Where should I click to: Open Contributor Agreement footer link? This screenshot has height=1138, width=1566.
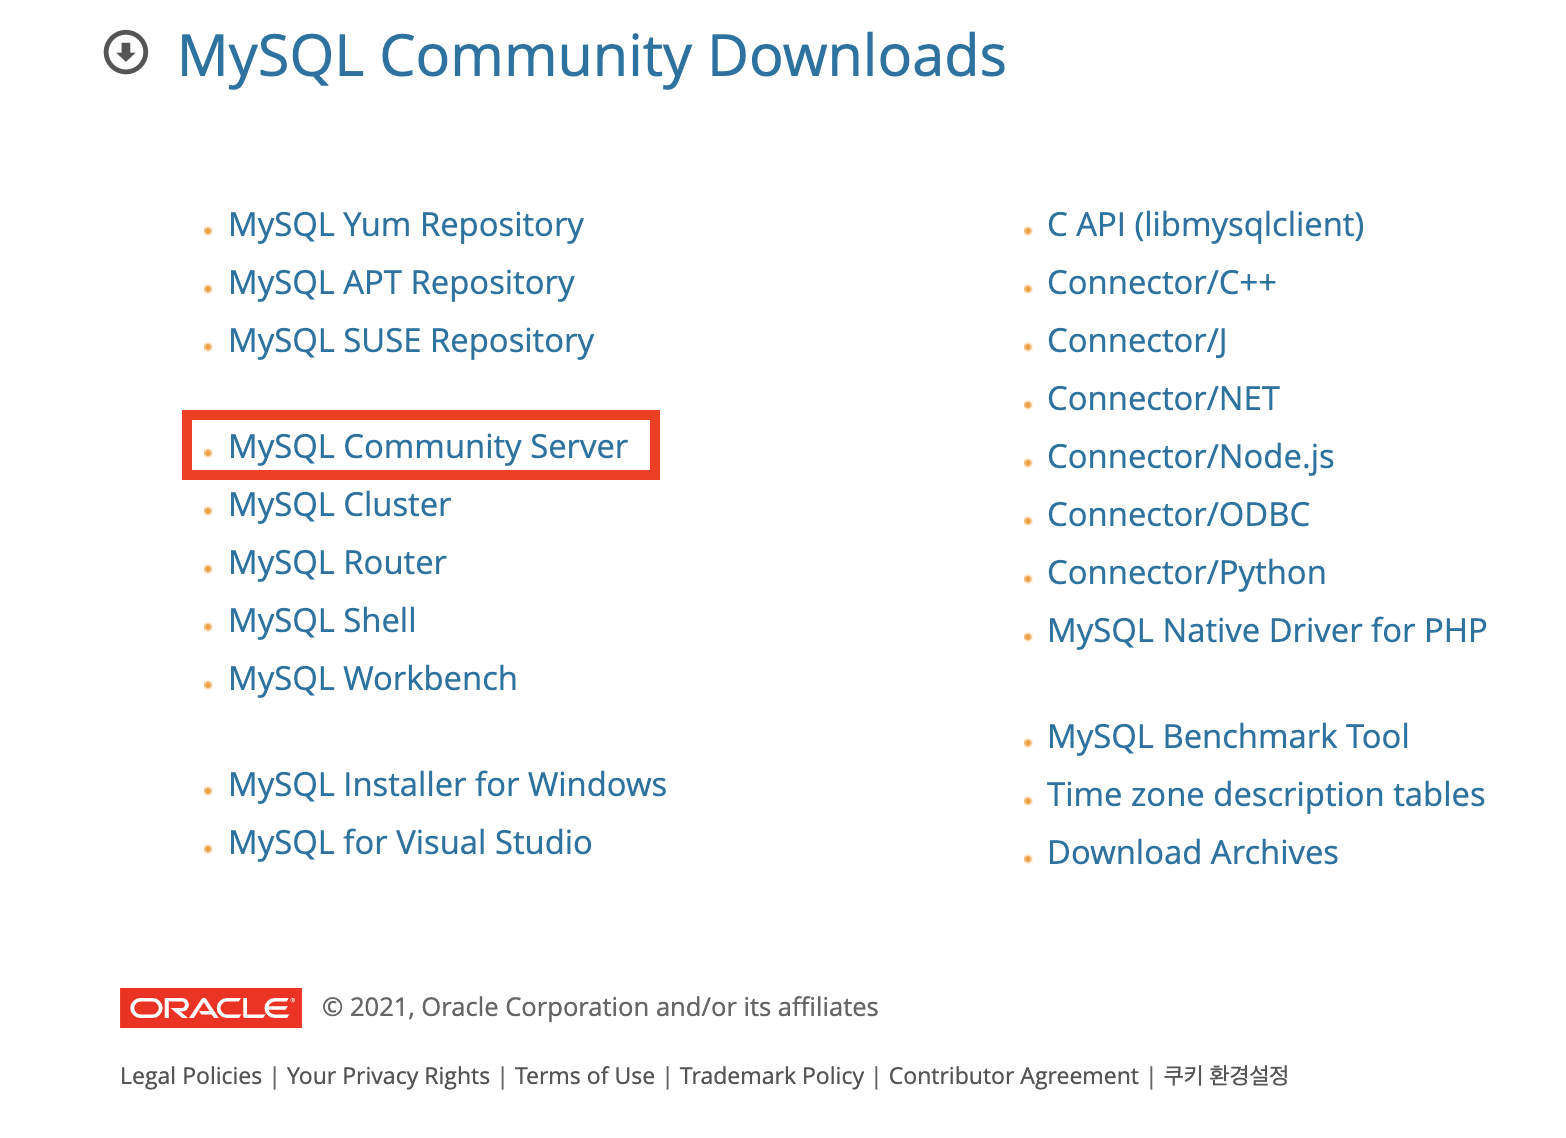tap(1014, 1076)
